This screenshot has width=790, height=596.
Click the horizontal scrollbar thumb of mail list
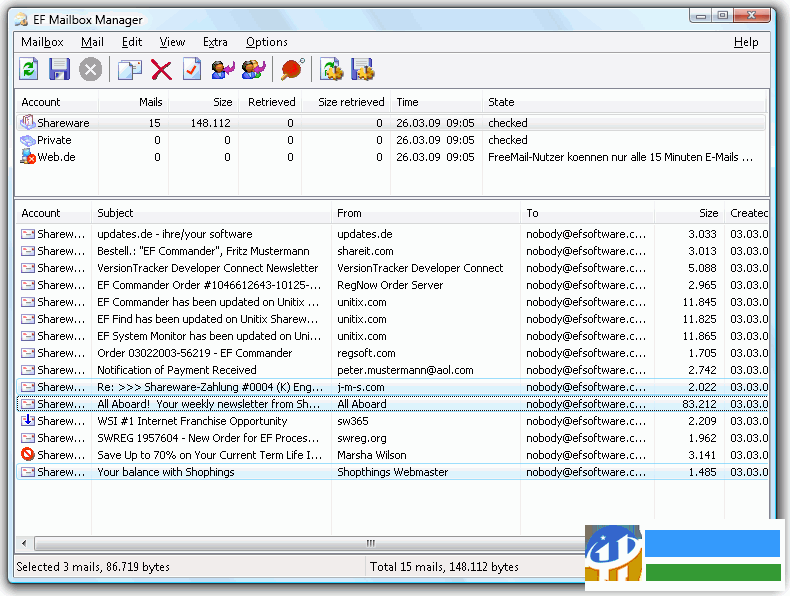[309, 543]
